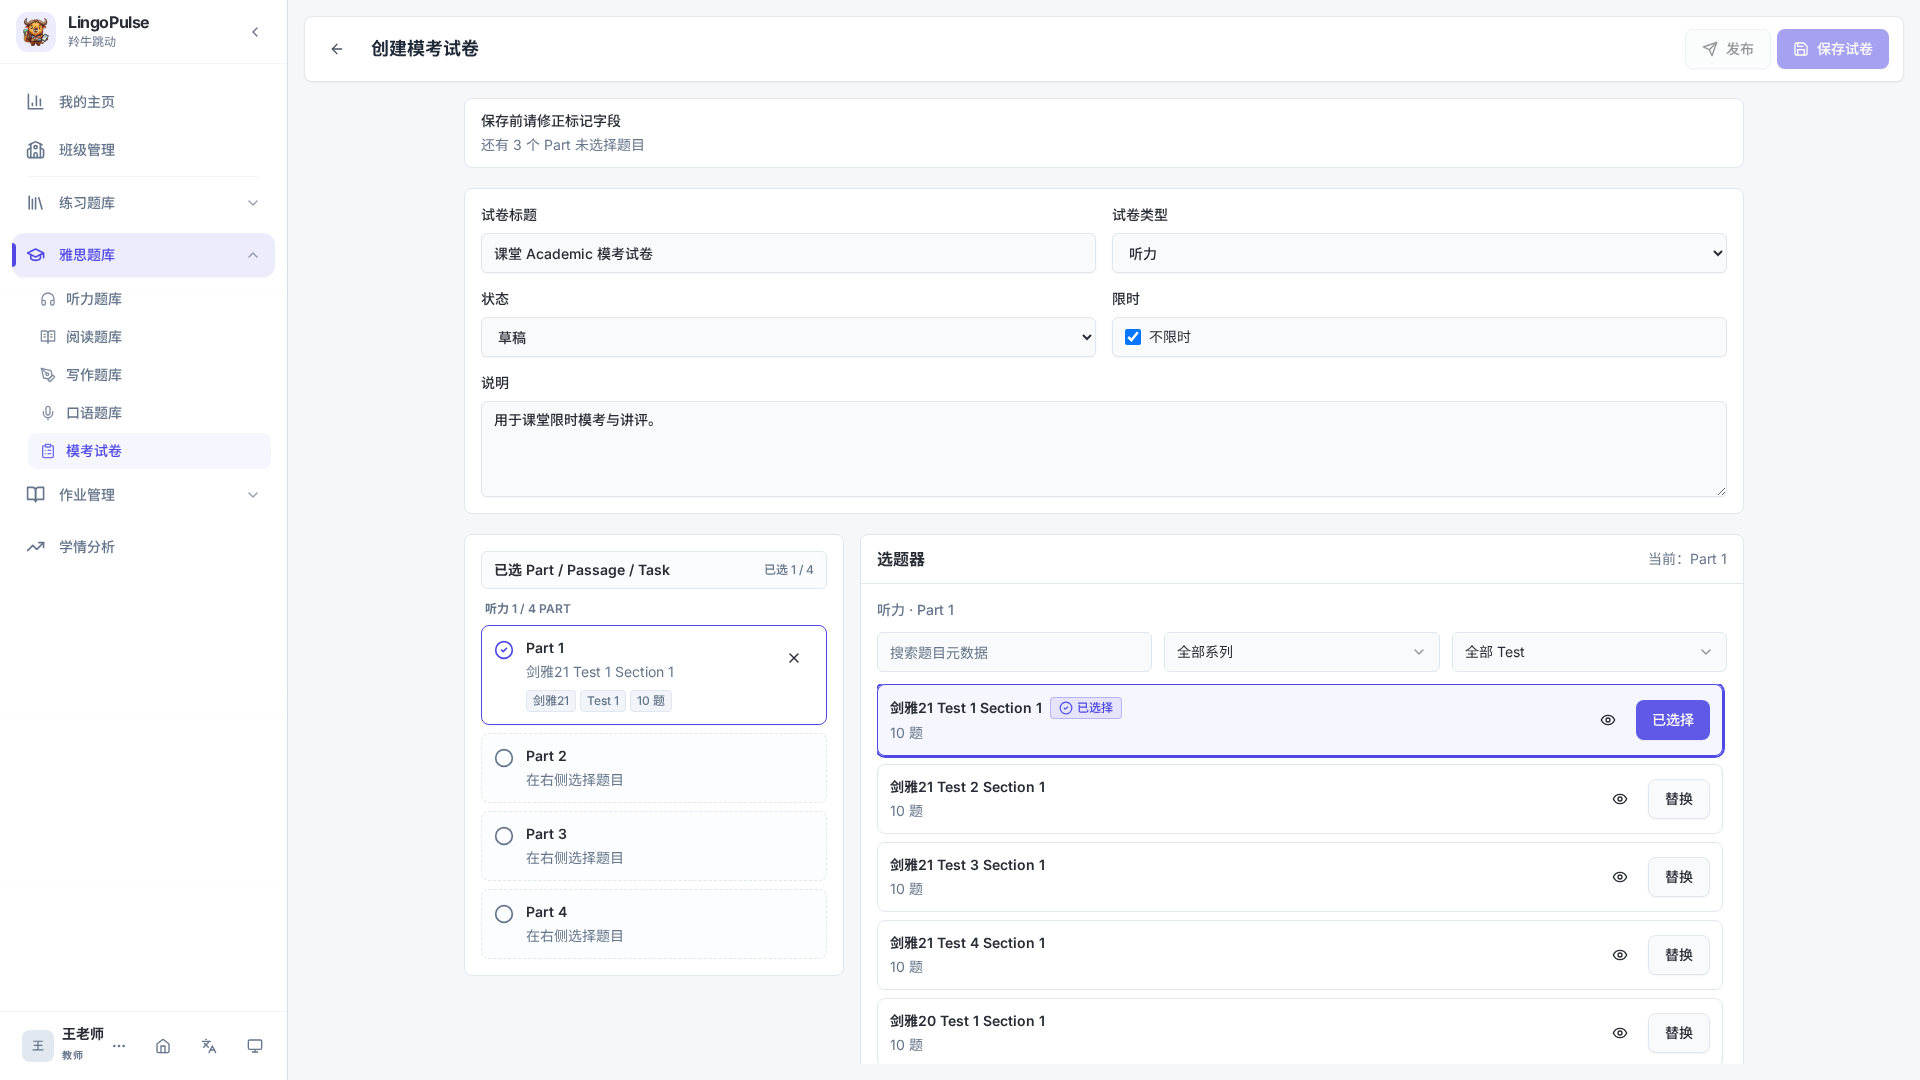Image resolution: width=1920 pixels, height=1080 pixels.
Task: Click the 保存试卷 button
Action: point(1832,49)
